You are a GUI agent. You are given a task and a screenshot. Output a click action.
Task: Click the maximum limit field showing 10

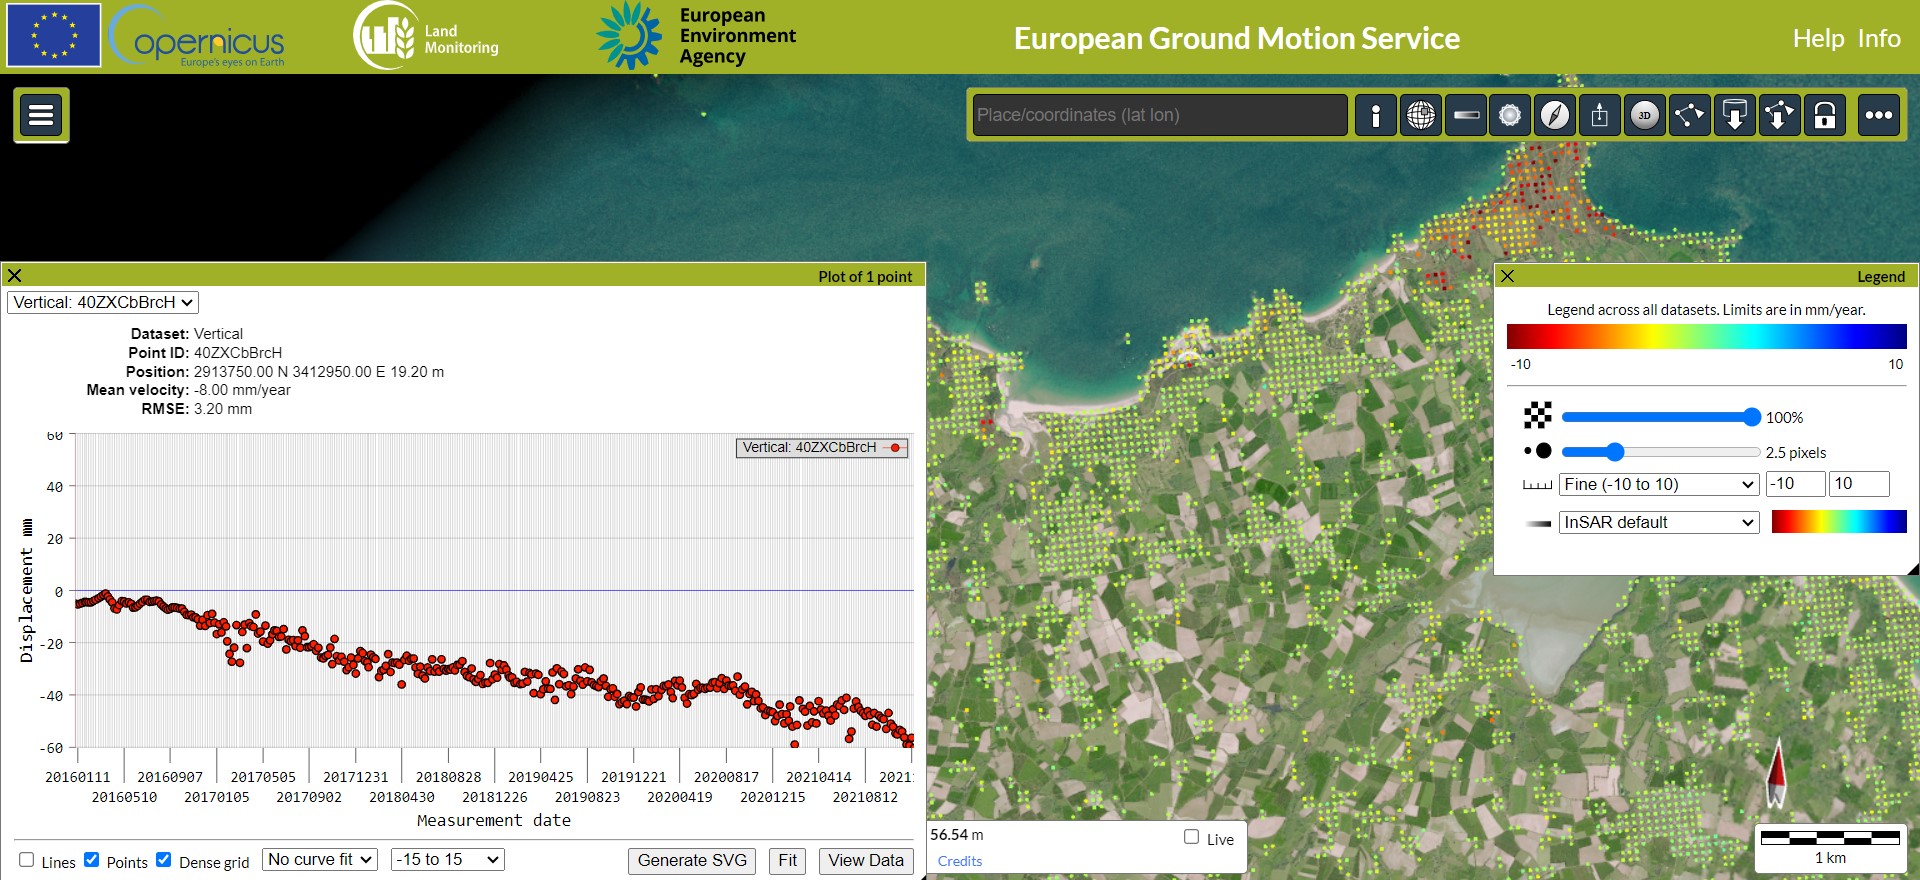pyautogui.click(x=1859, y=484)
